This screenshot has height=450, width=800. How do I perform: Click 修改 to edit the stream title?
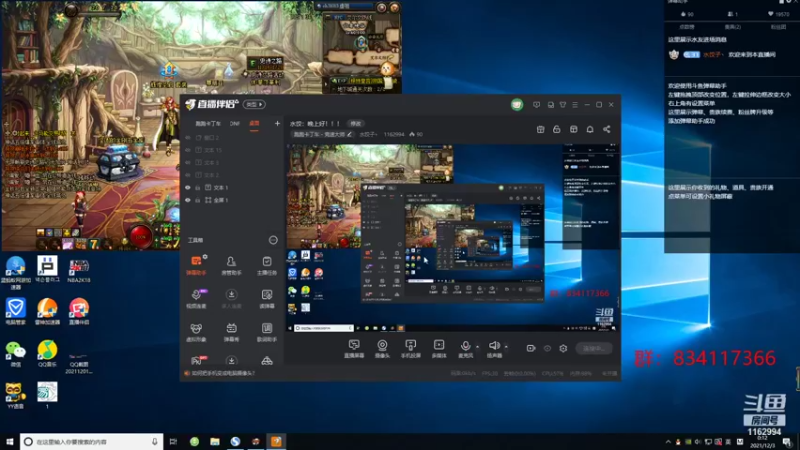356,123
